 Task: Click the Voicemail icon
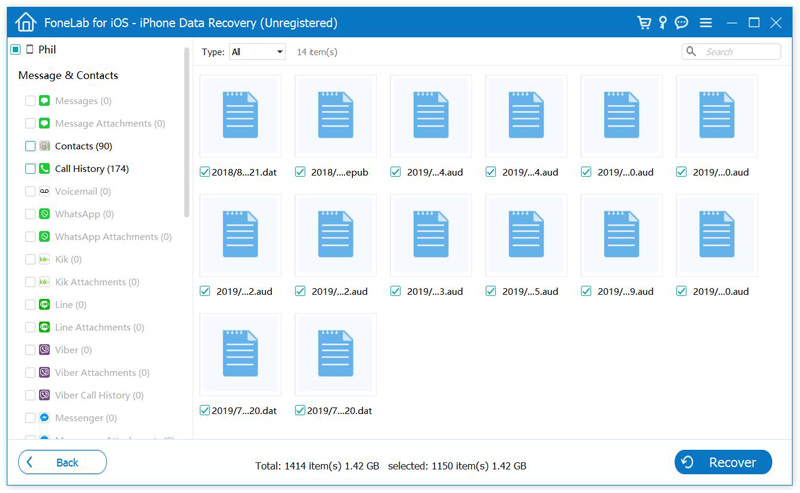tap(44, 191)
